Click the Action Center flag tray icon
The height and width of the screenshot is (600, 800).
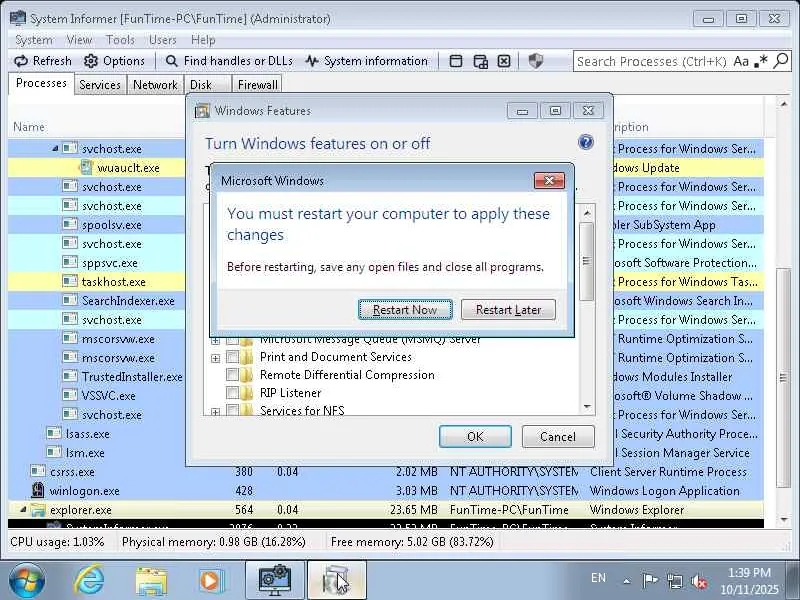[650, 581]
